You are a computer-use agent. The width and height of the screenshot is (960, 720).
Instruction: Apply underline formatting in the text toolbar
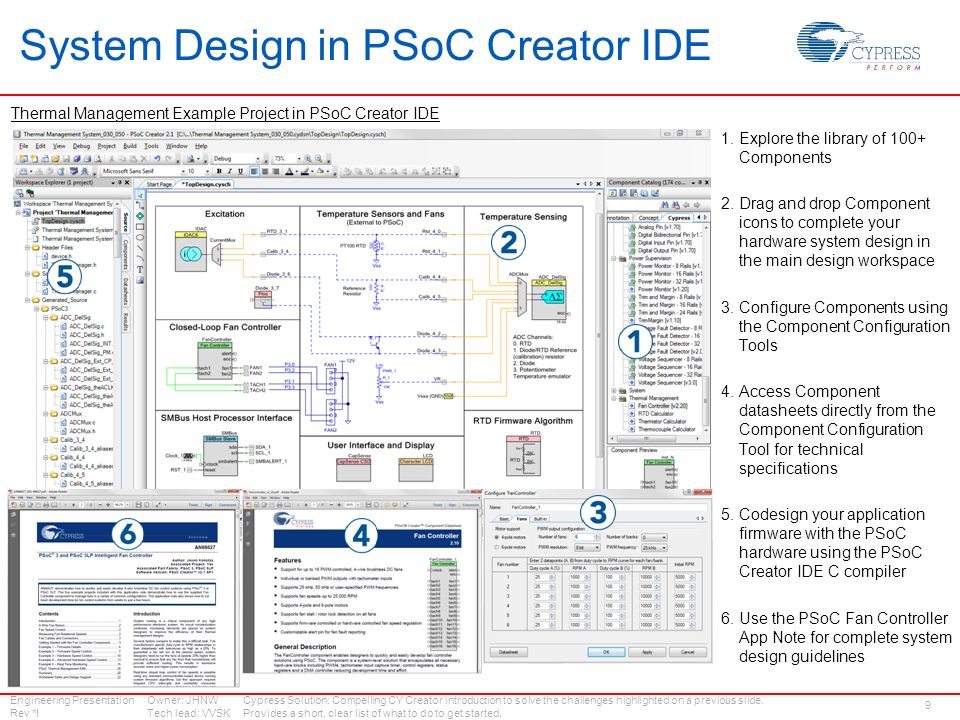(240, 171)
